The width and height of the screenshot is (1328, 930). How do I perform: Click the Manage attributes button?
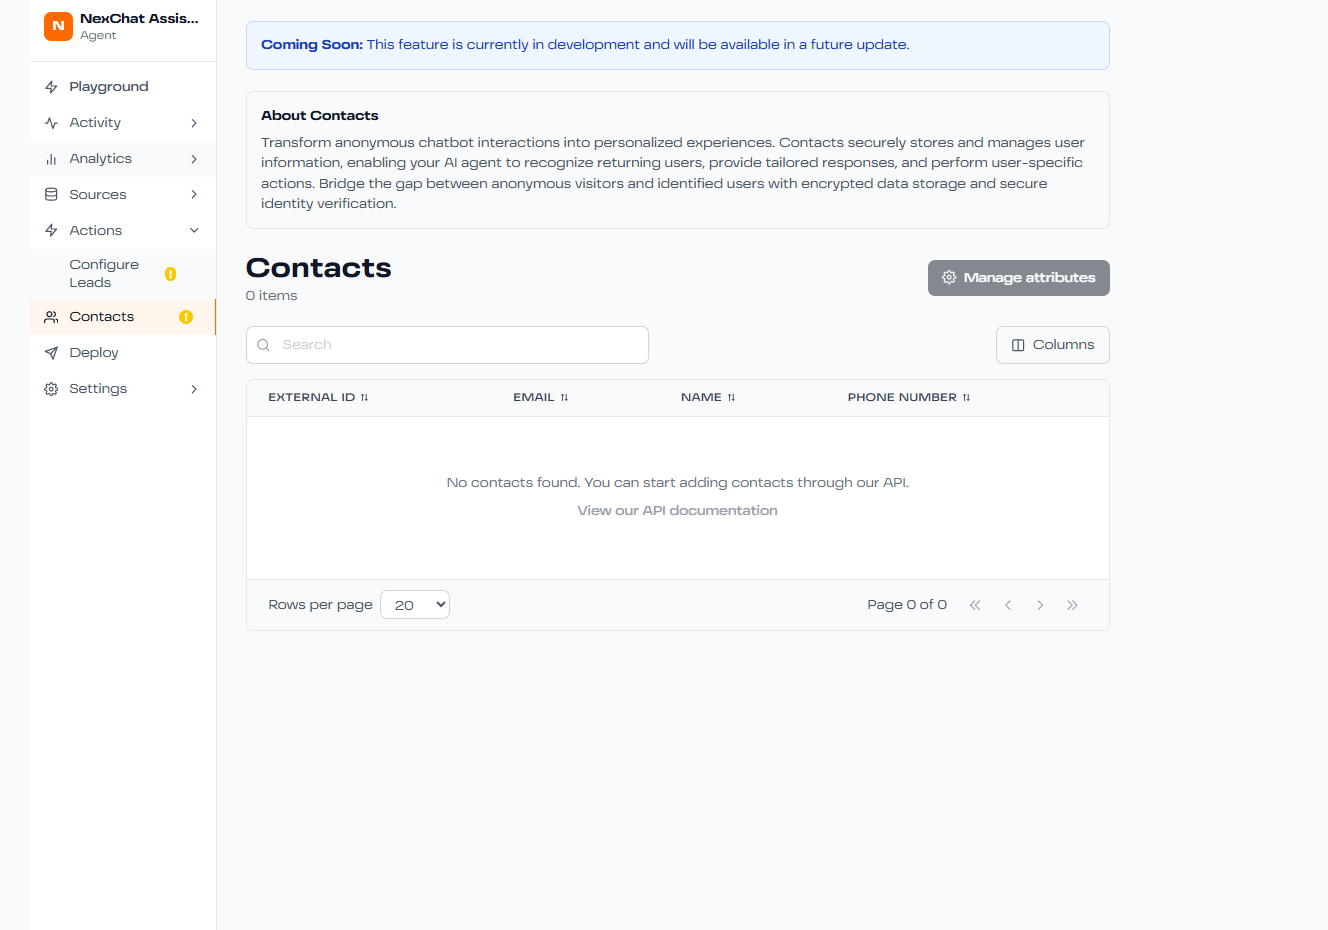(x=1018, y=278)
